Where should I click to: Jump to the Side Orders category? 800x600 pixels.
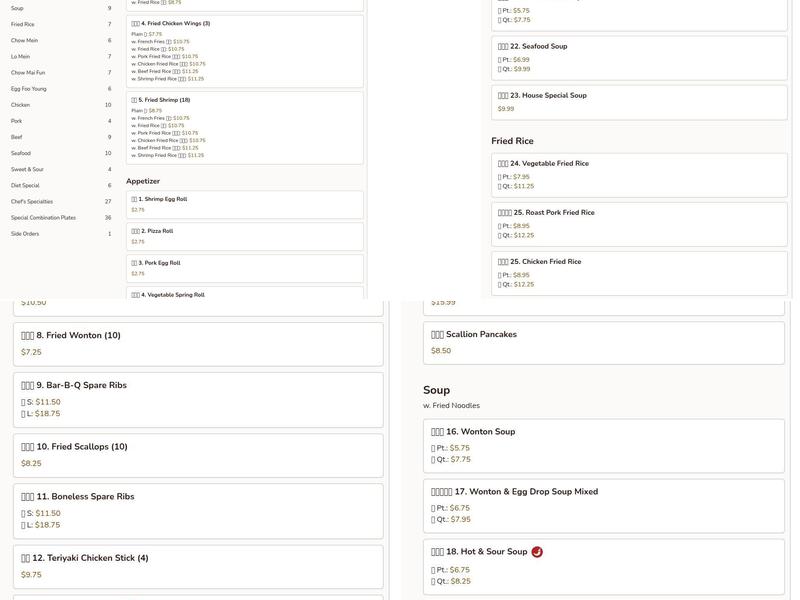click(x=25, y=234)
